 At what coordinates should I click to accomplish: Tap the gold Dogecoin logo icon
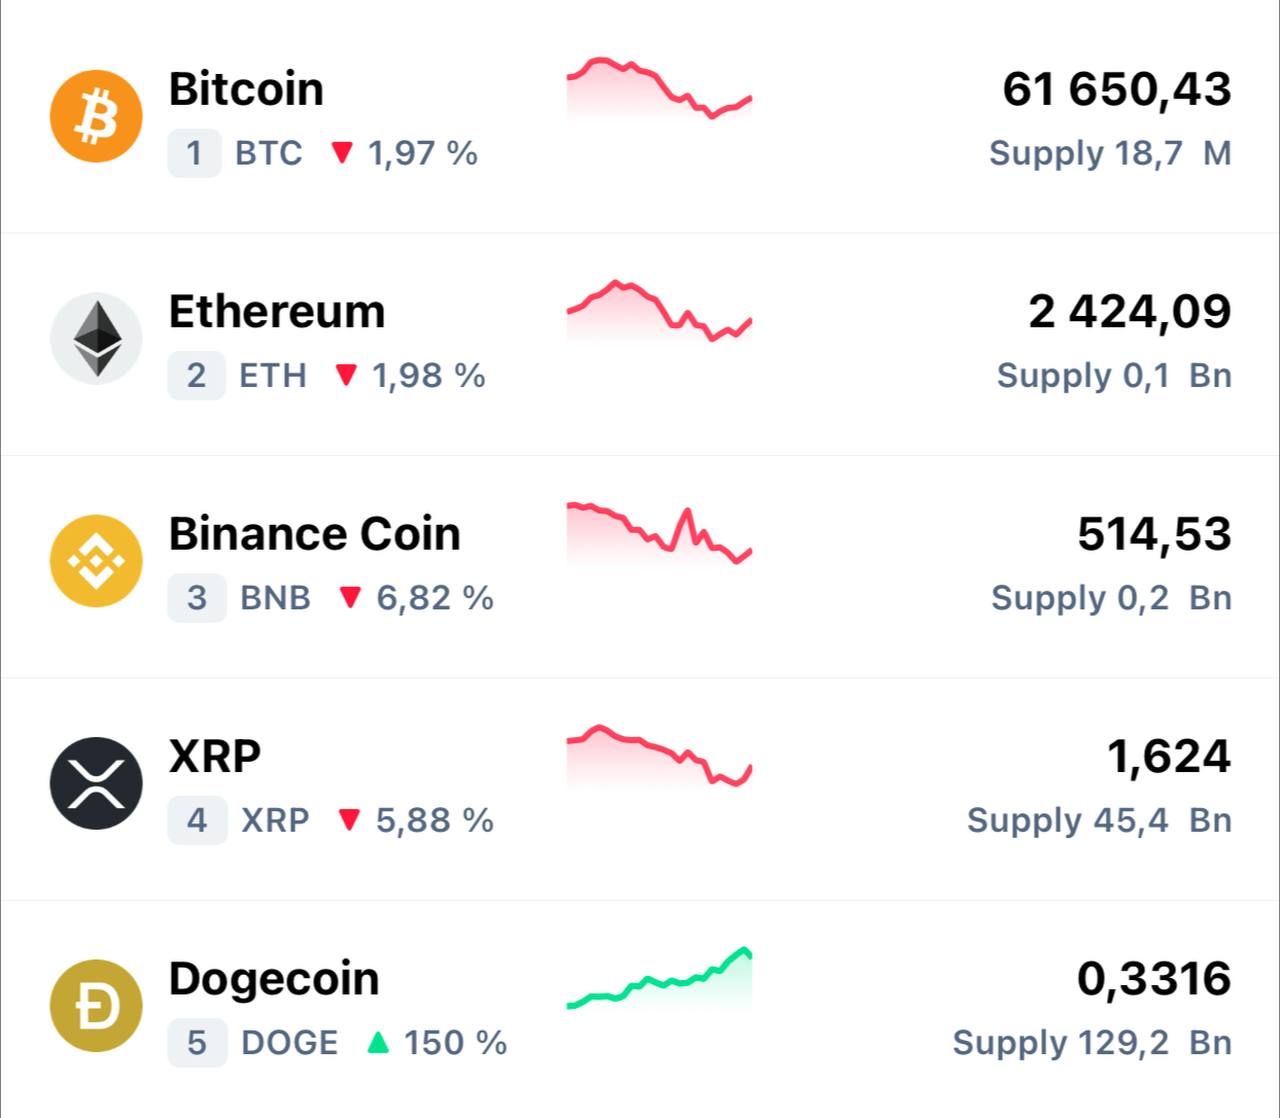tap(96, 1006)
